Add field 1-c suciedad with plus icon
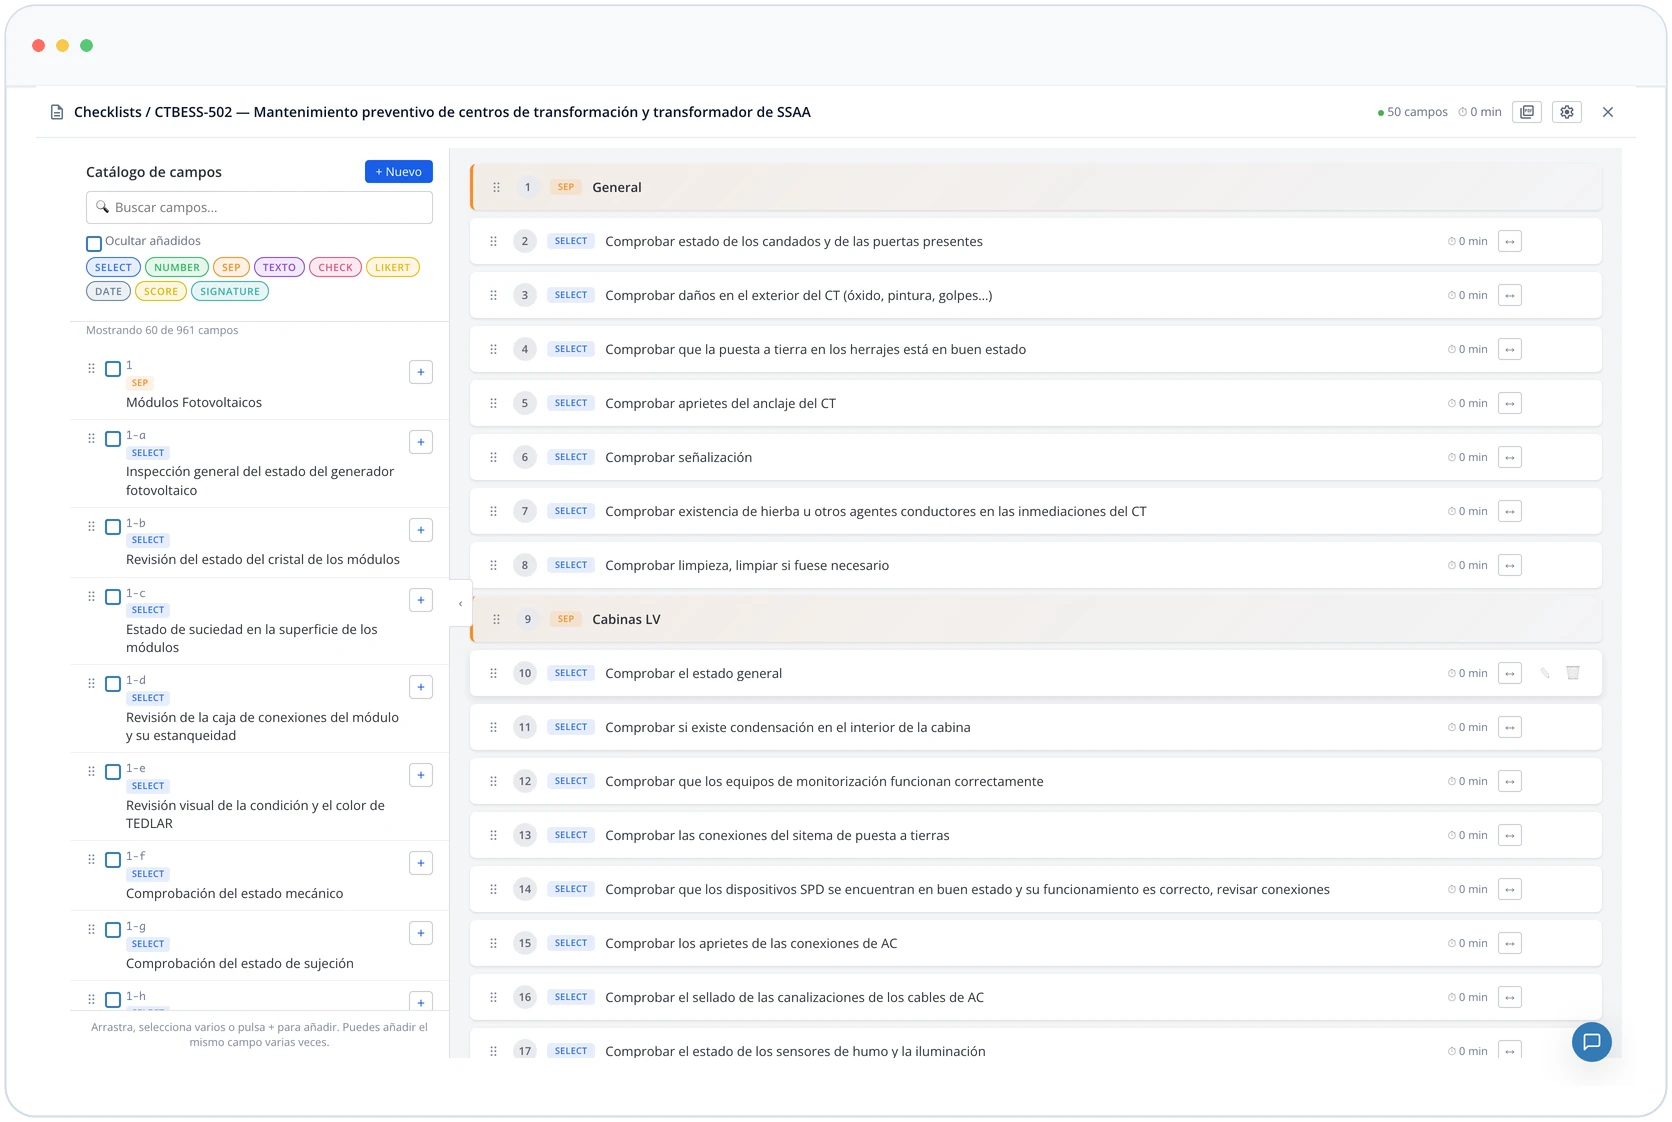This screenshot has width=1672, height=1122. 421,600
